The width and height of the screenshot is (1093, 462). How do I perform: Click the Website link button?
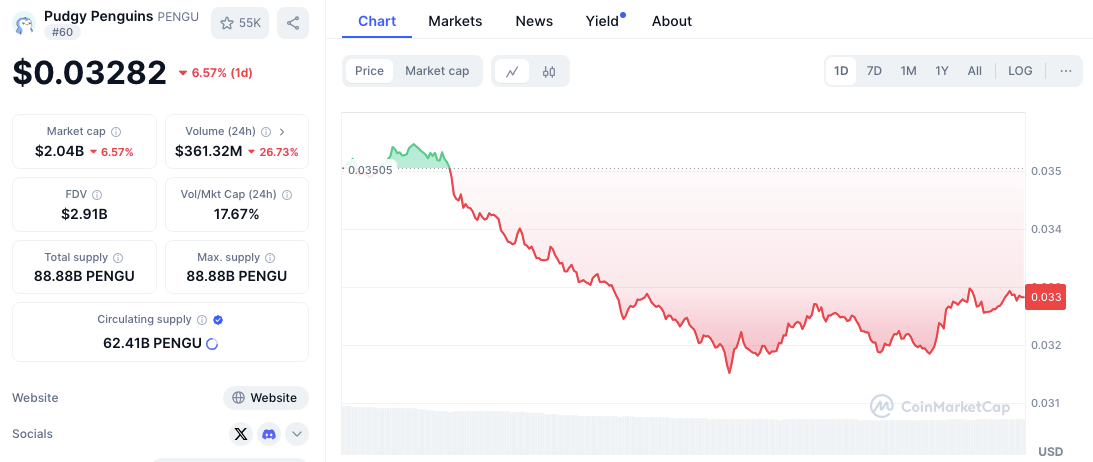click(265, 398)
